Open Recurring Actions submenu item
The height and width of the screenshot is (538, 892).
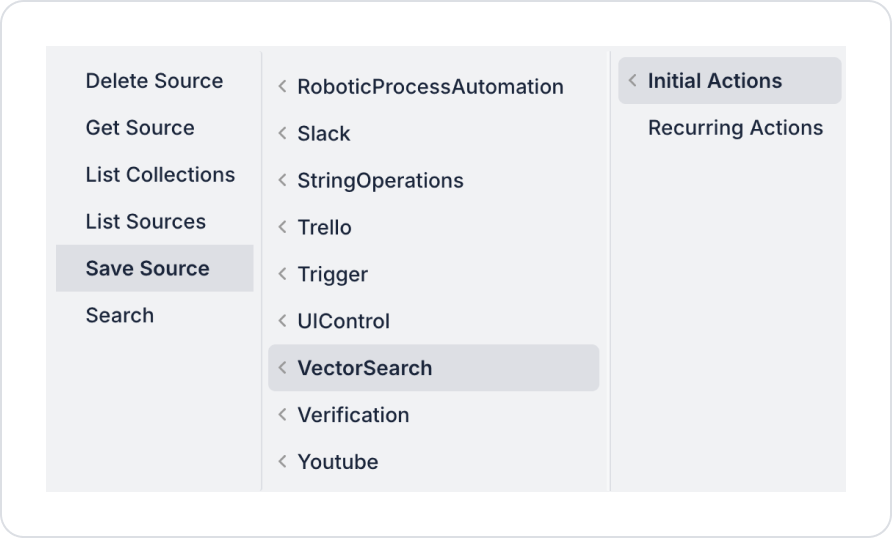pos(735,128)
